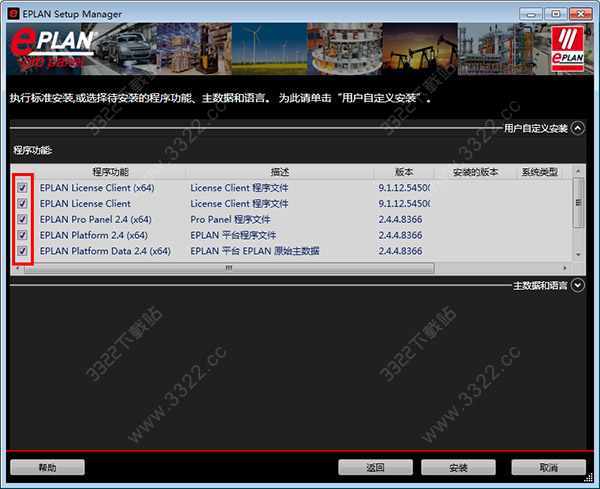Expand the 主数据和语言 section
The image size is (600, 489).
[x=578, y=285]
